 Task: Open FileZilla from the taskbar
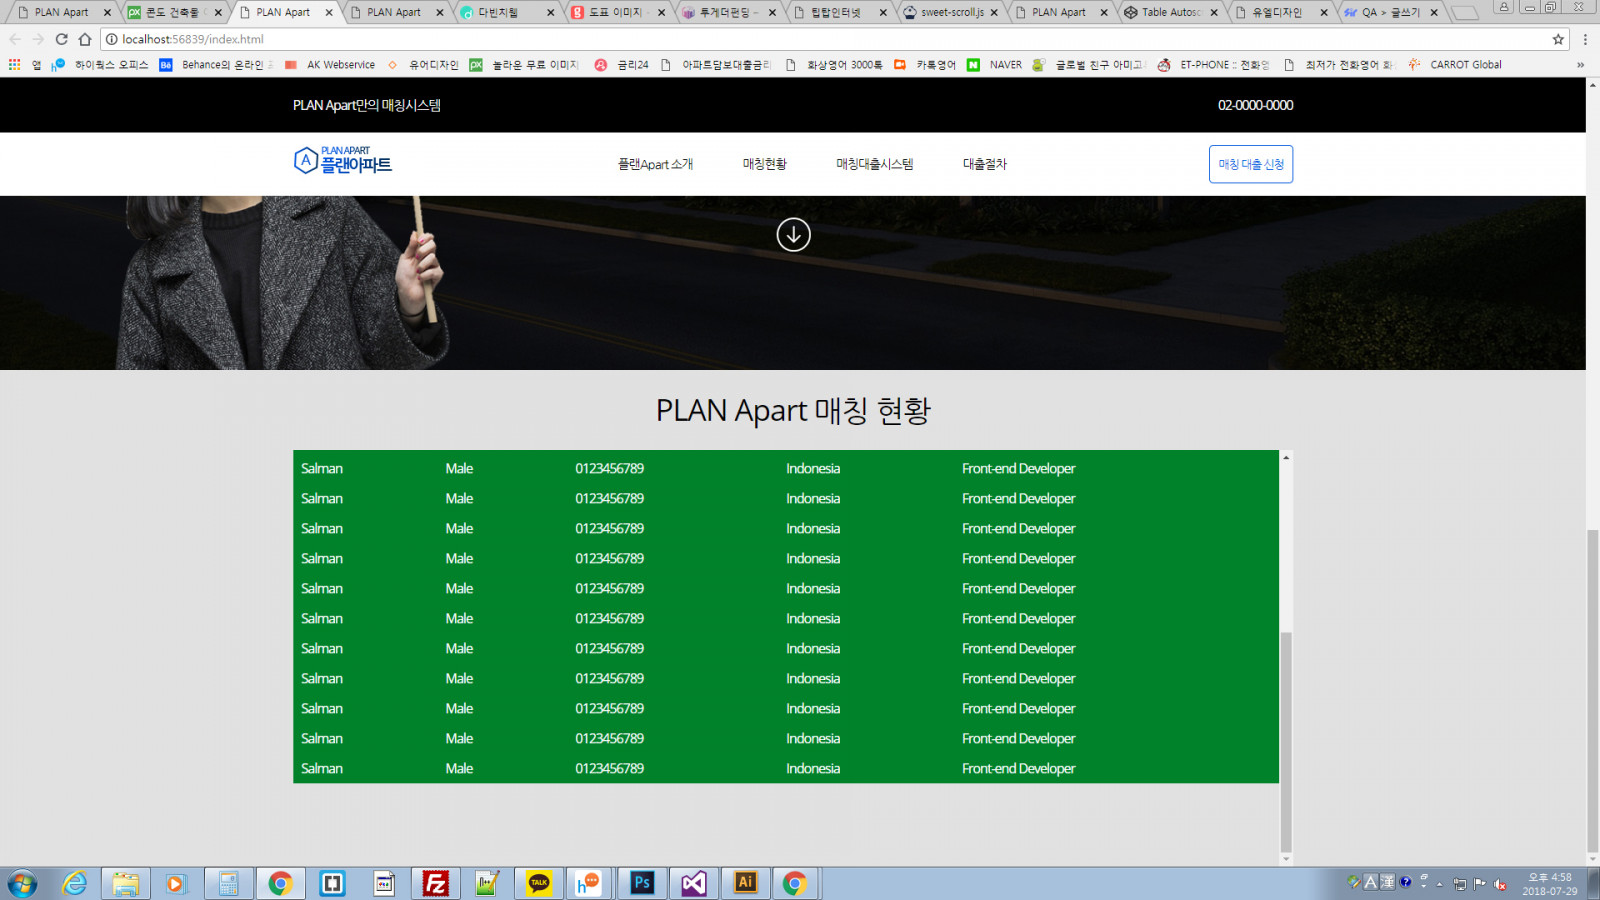coord(435,883)
